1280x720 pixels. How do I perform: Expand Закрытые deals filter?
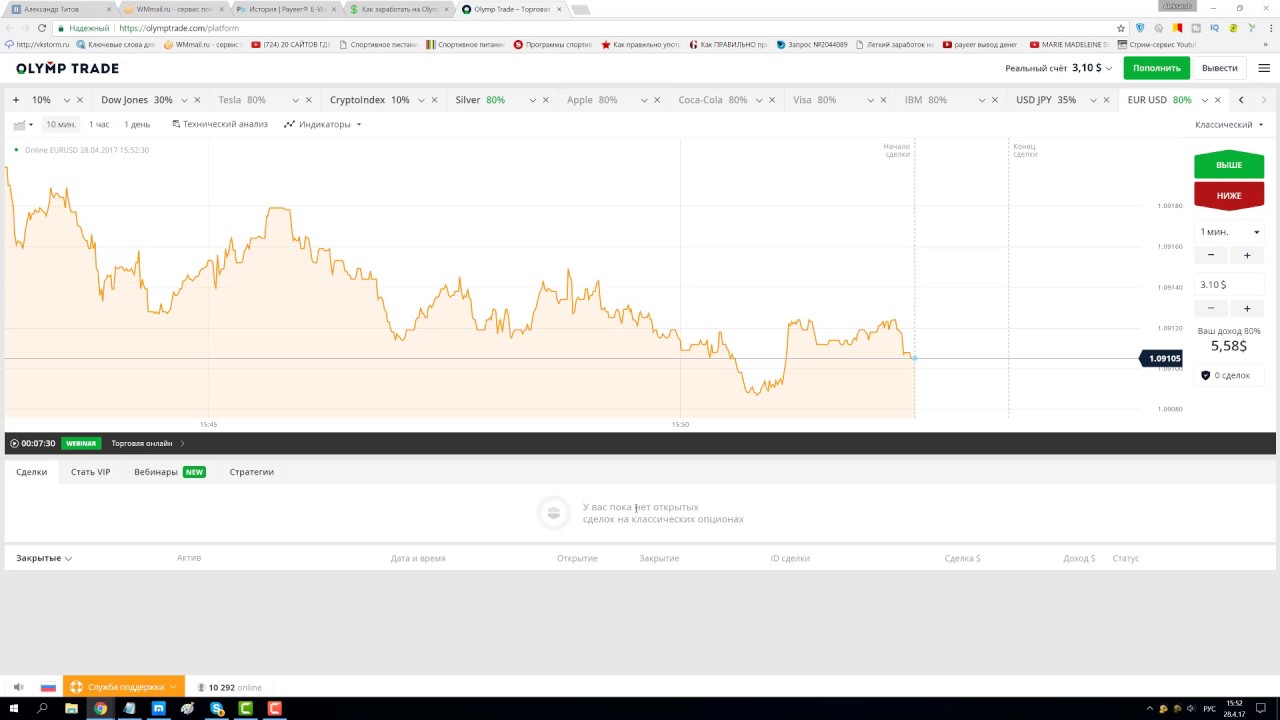click(44, 558)
